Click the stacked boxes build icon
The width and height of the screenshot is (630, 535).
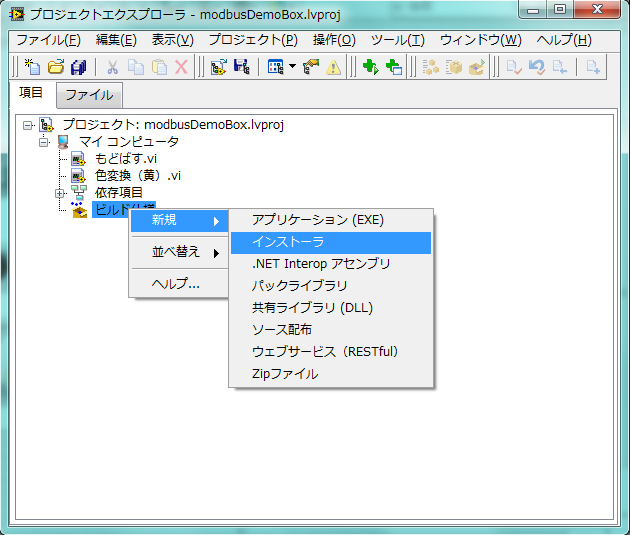click(x=431, y=67)
